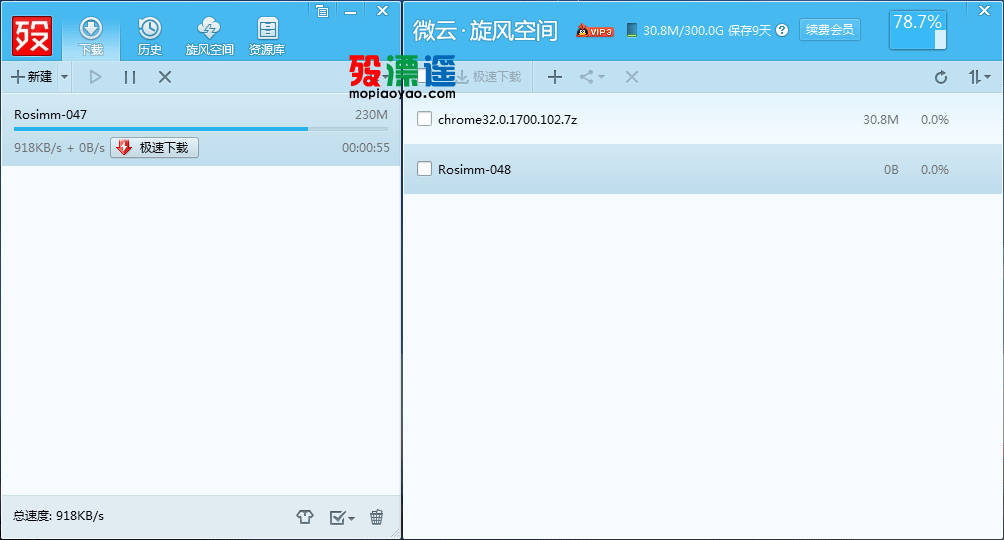Viewport: 1004px width, 540px height.
Task: Click the 极速下载 button under Rosimm-047
Action: [154, 147]
